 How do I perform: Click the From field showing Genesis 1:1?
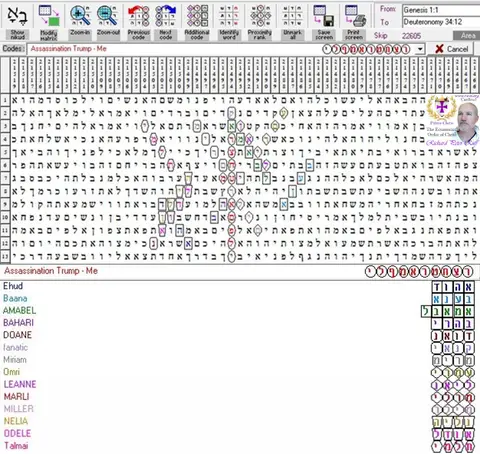pos(441,10)
